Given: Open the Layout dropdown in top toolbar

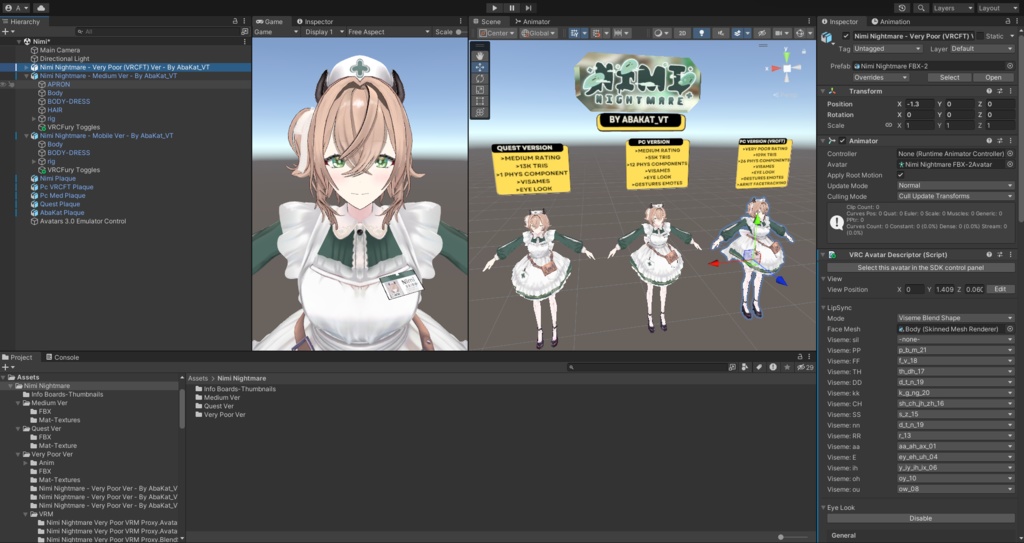Looking at the screenshot, I should (x=998, y=8).
